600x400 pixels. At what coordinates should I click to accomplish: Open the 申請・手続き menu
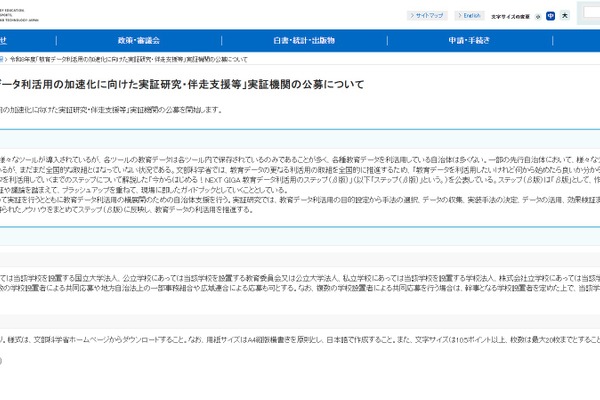470,41
